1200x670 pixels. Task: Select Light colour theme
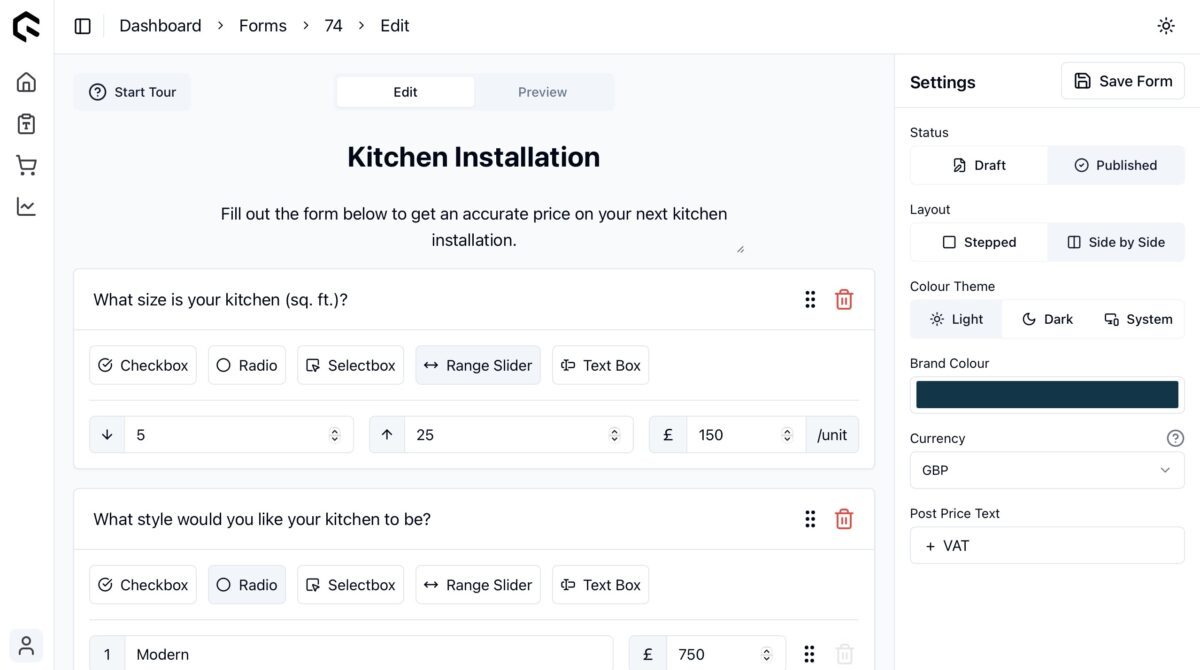(x=956, y=319)
